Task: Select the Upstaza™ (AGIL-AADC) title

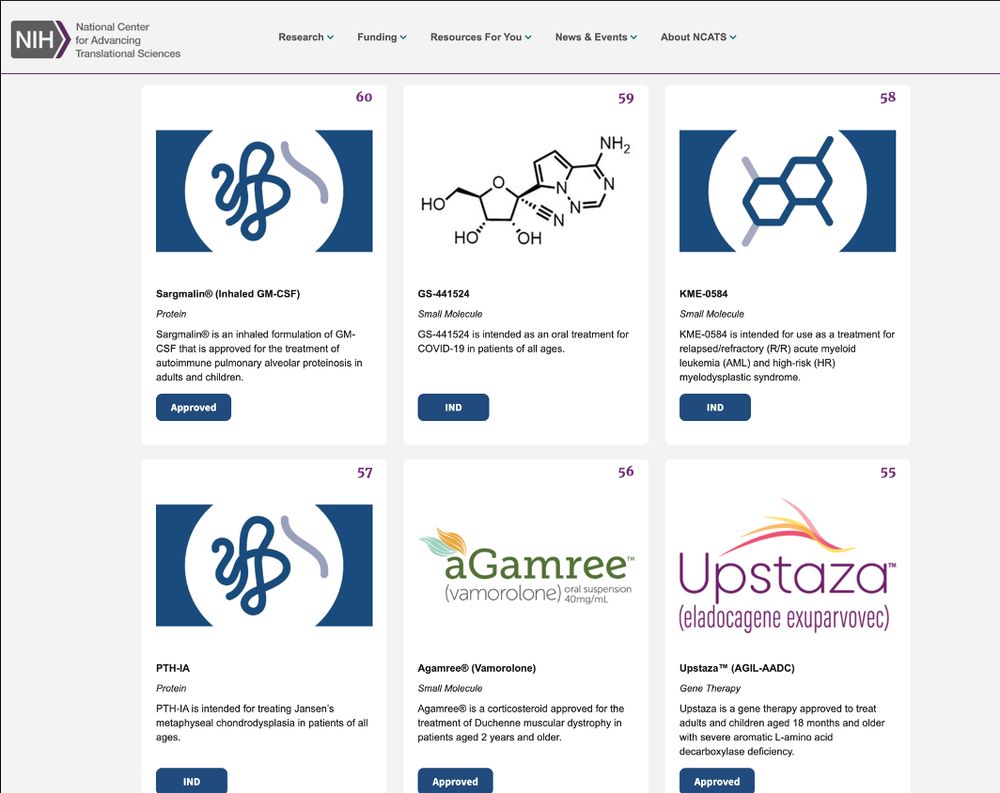Action: pos(737,668)
